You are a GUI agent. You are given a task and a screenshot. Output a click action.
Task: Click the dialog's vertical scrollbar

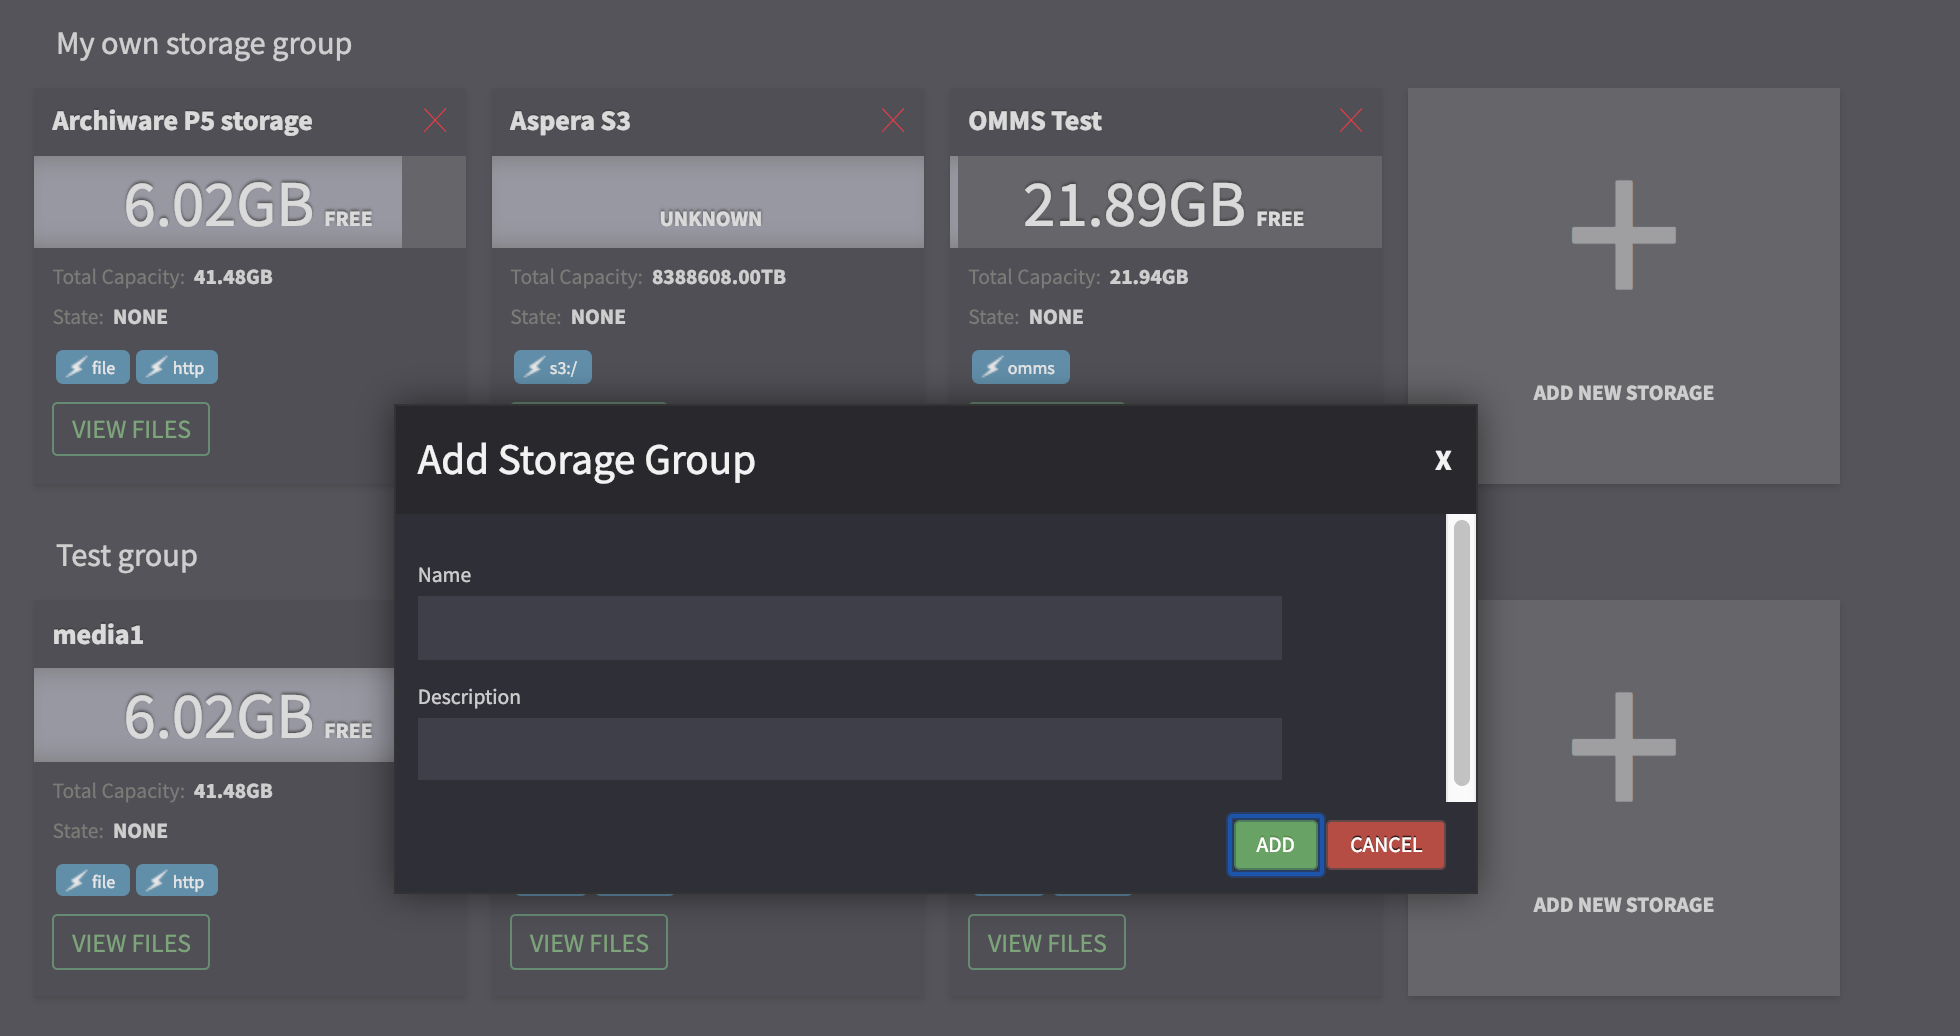[1461, 653]
